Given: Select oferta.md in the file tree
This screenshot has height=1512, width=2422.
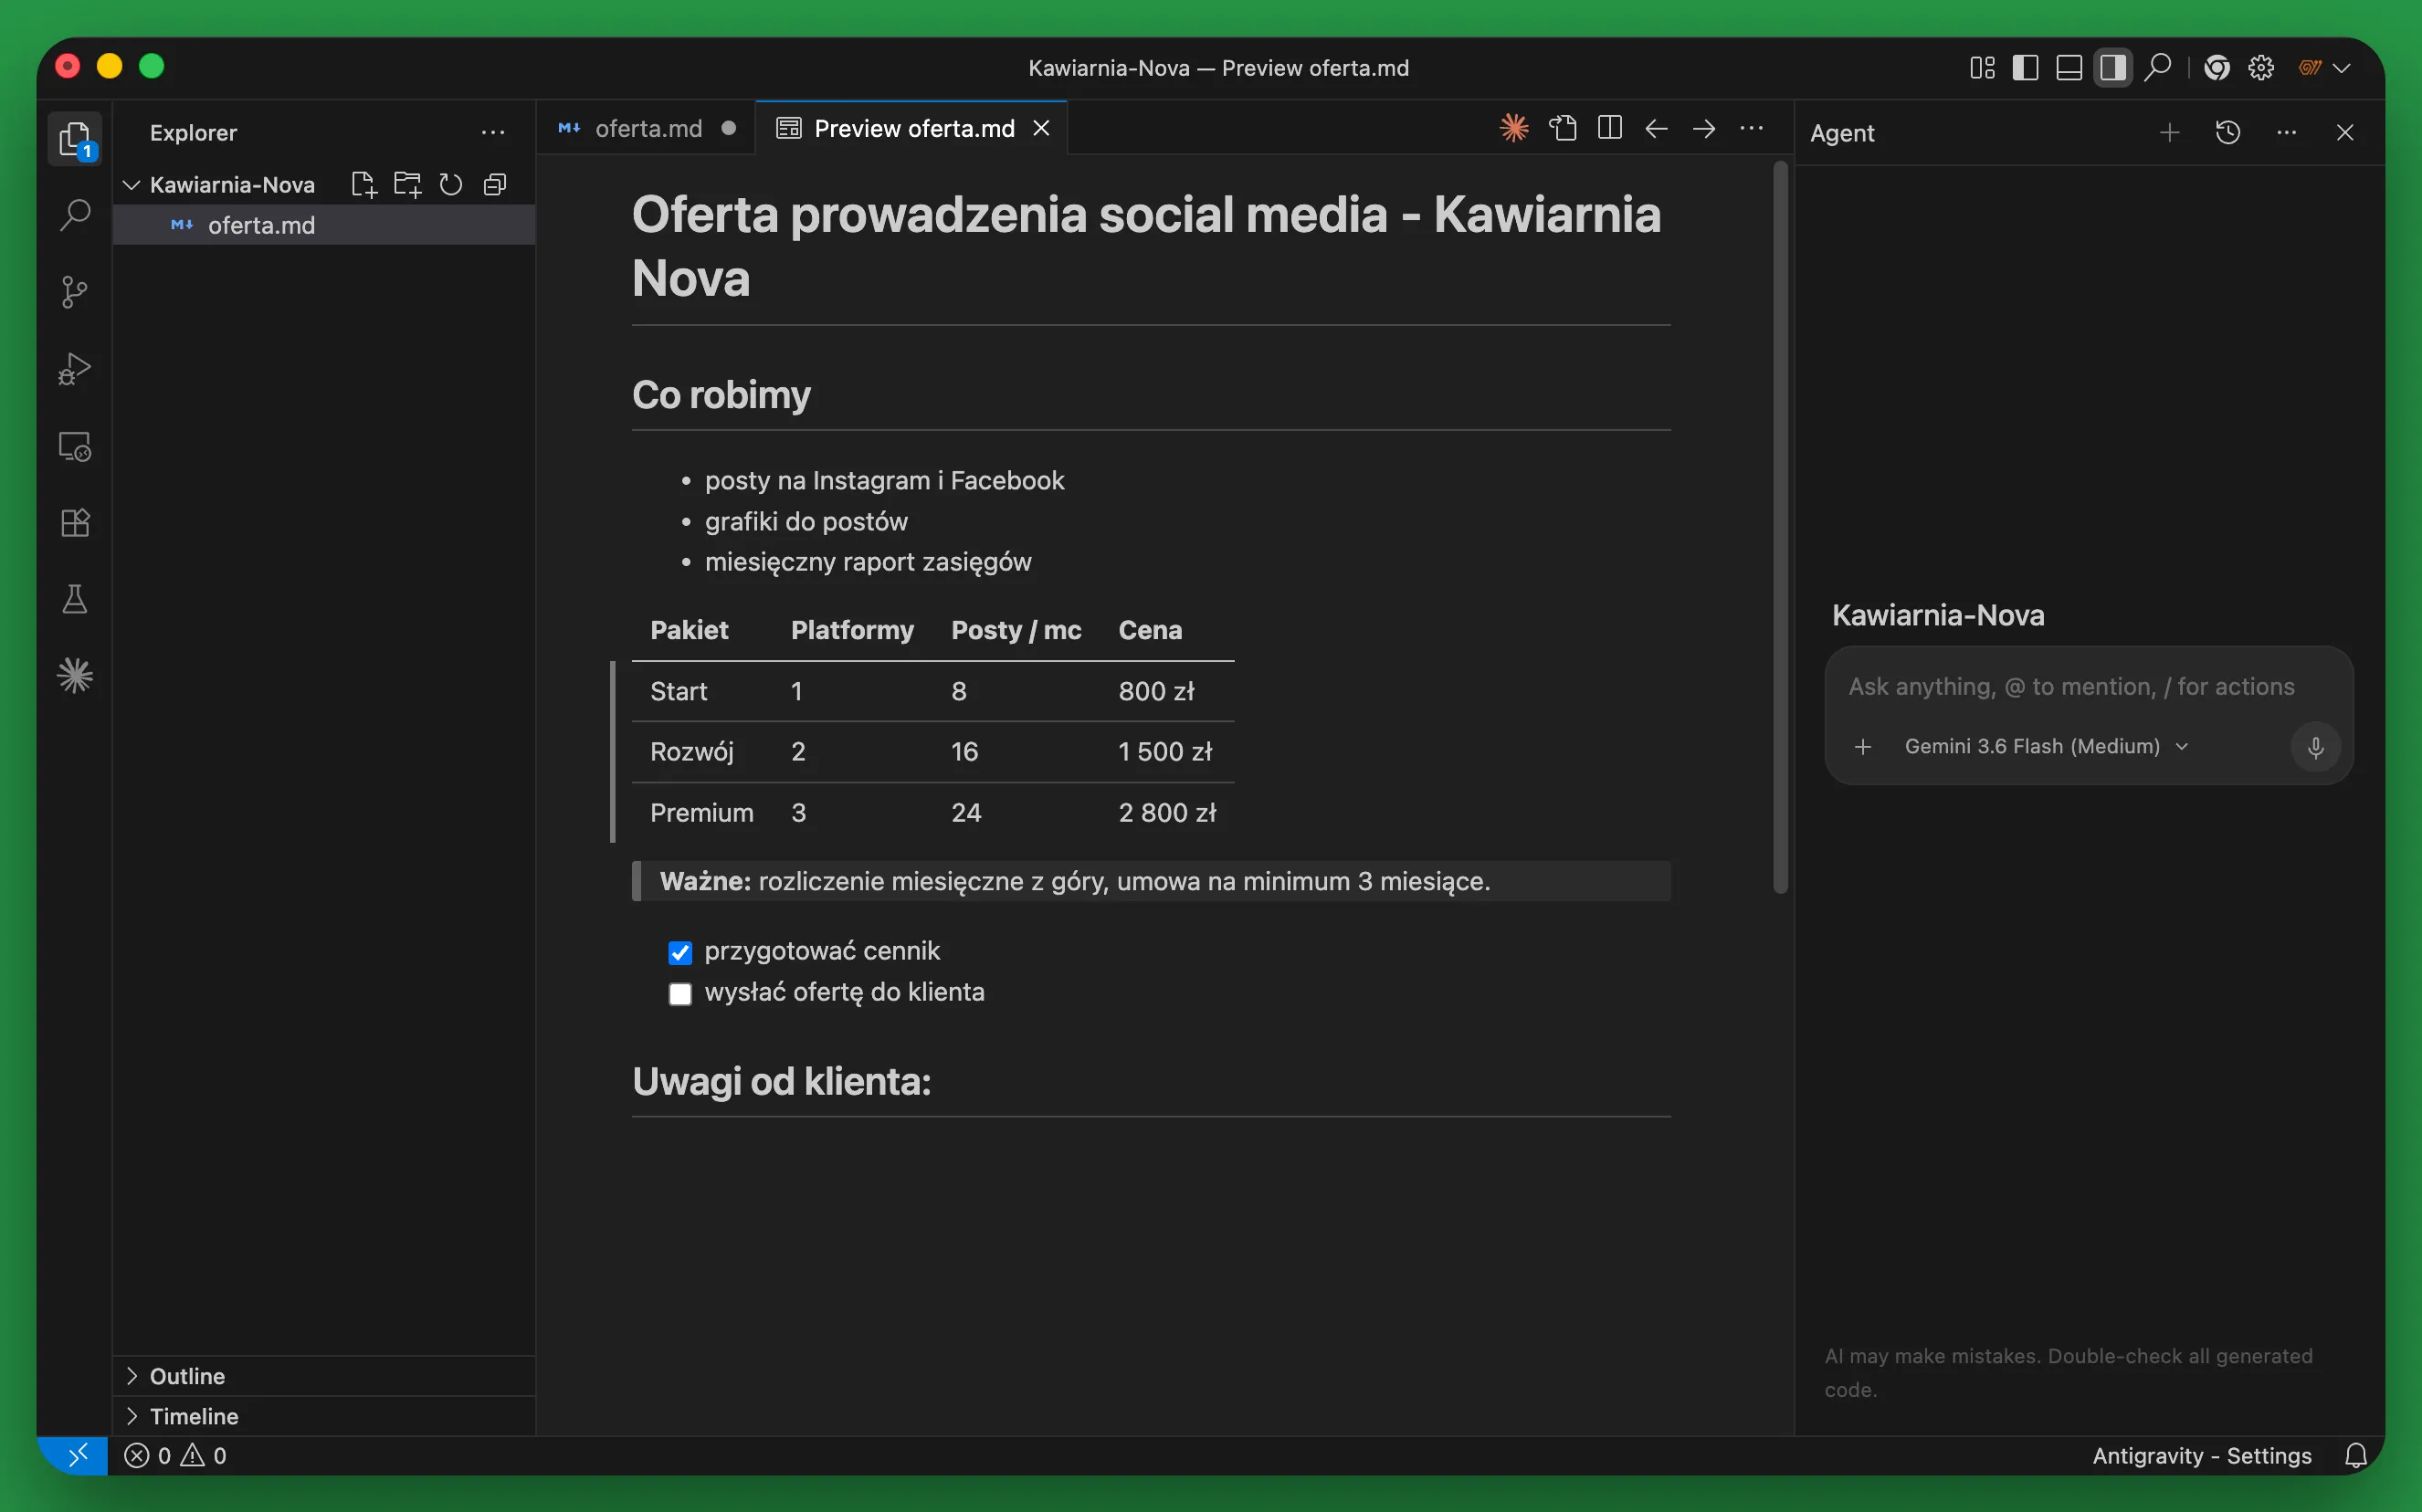Looking at the screenshot, I should point(324,225).
